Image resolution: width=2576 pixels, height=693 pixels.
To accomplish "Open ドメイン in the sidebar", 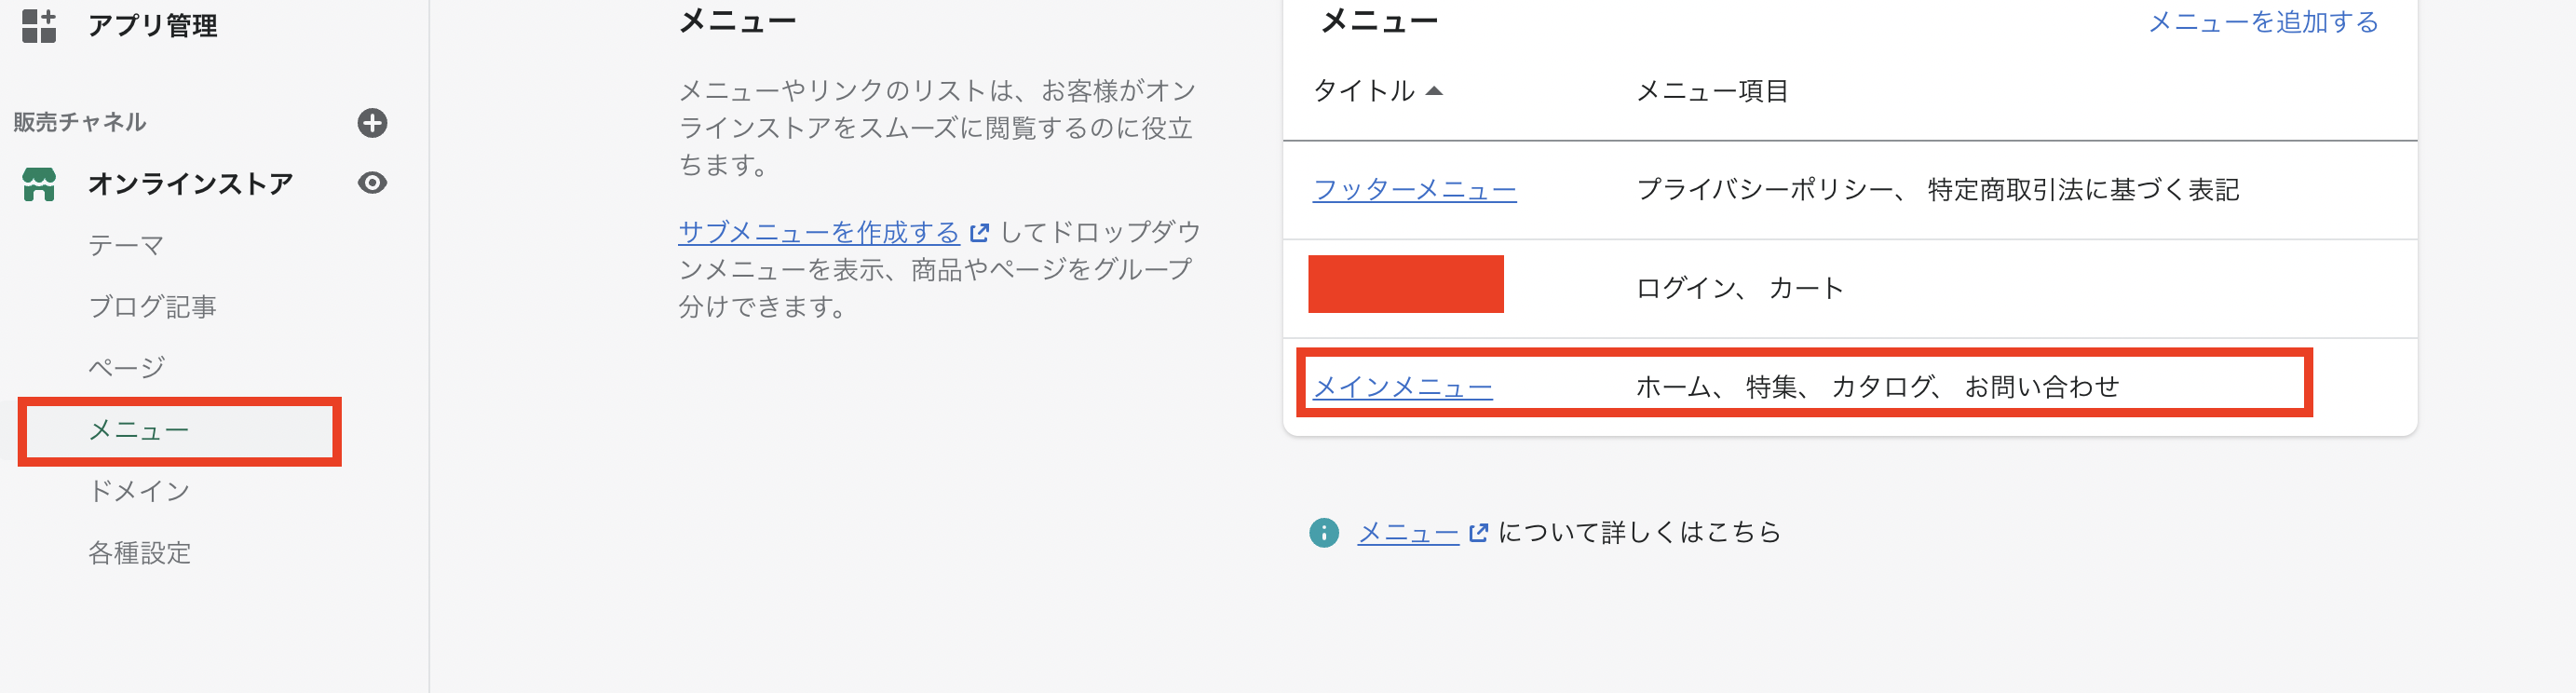I will point(139,491).
